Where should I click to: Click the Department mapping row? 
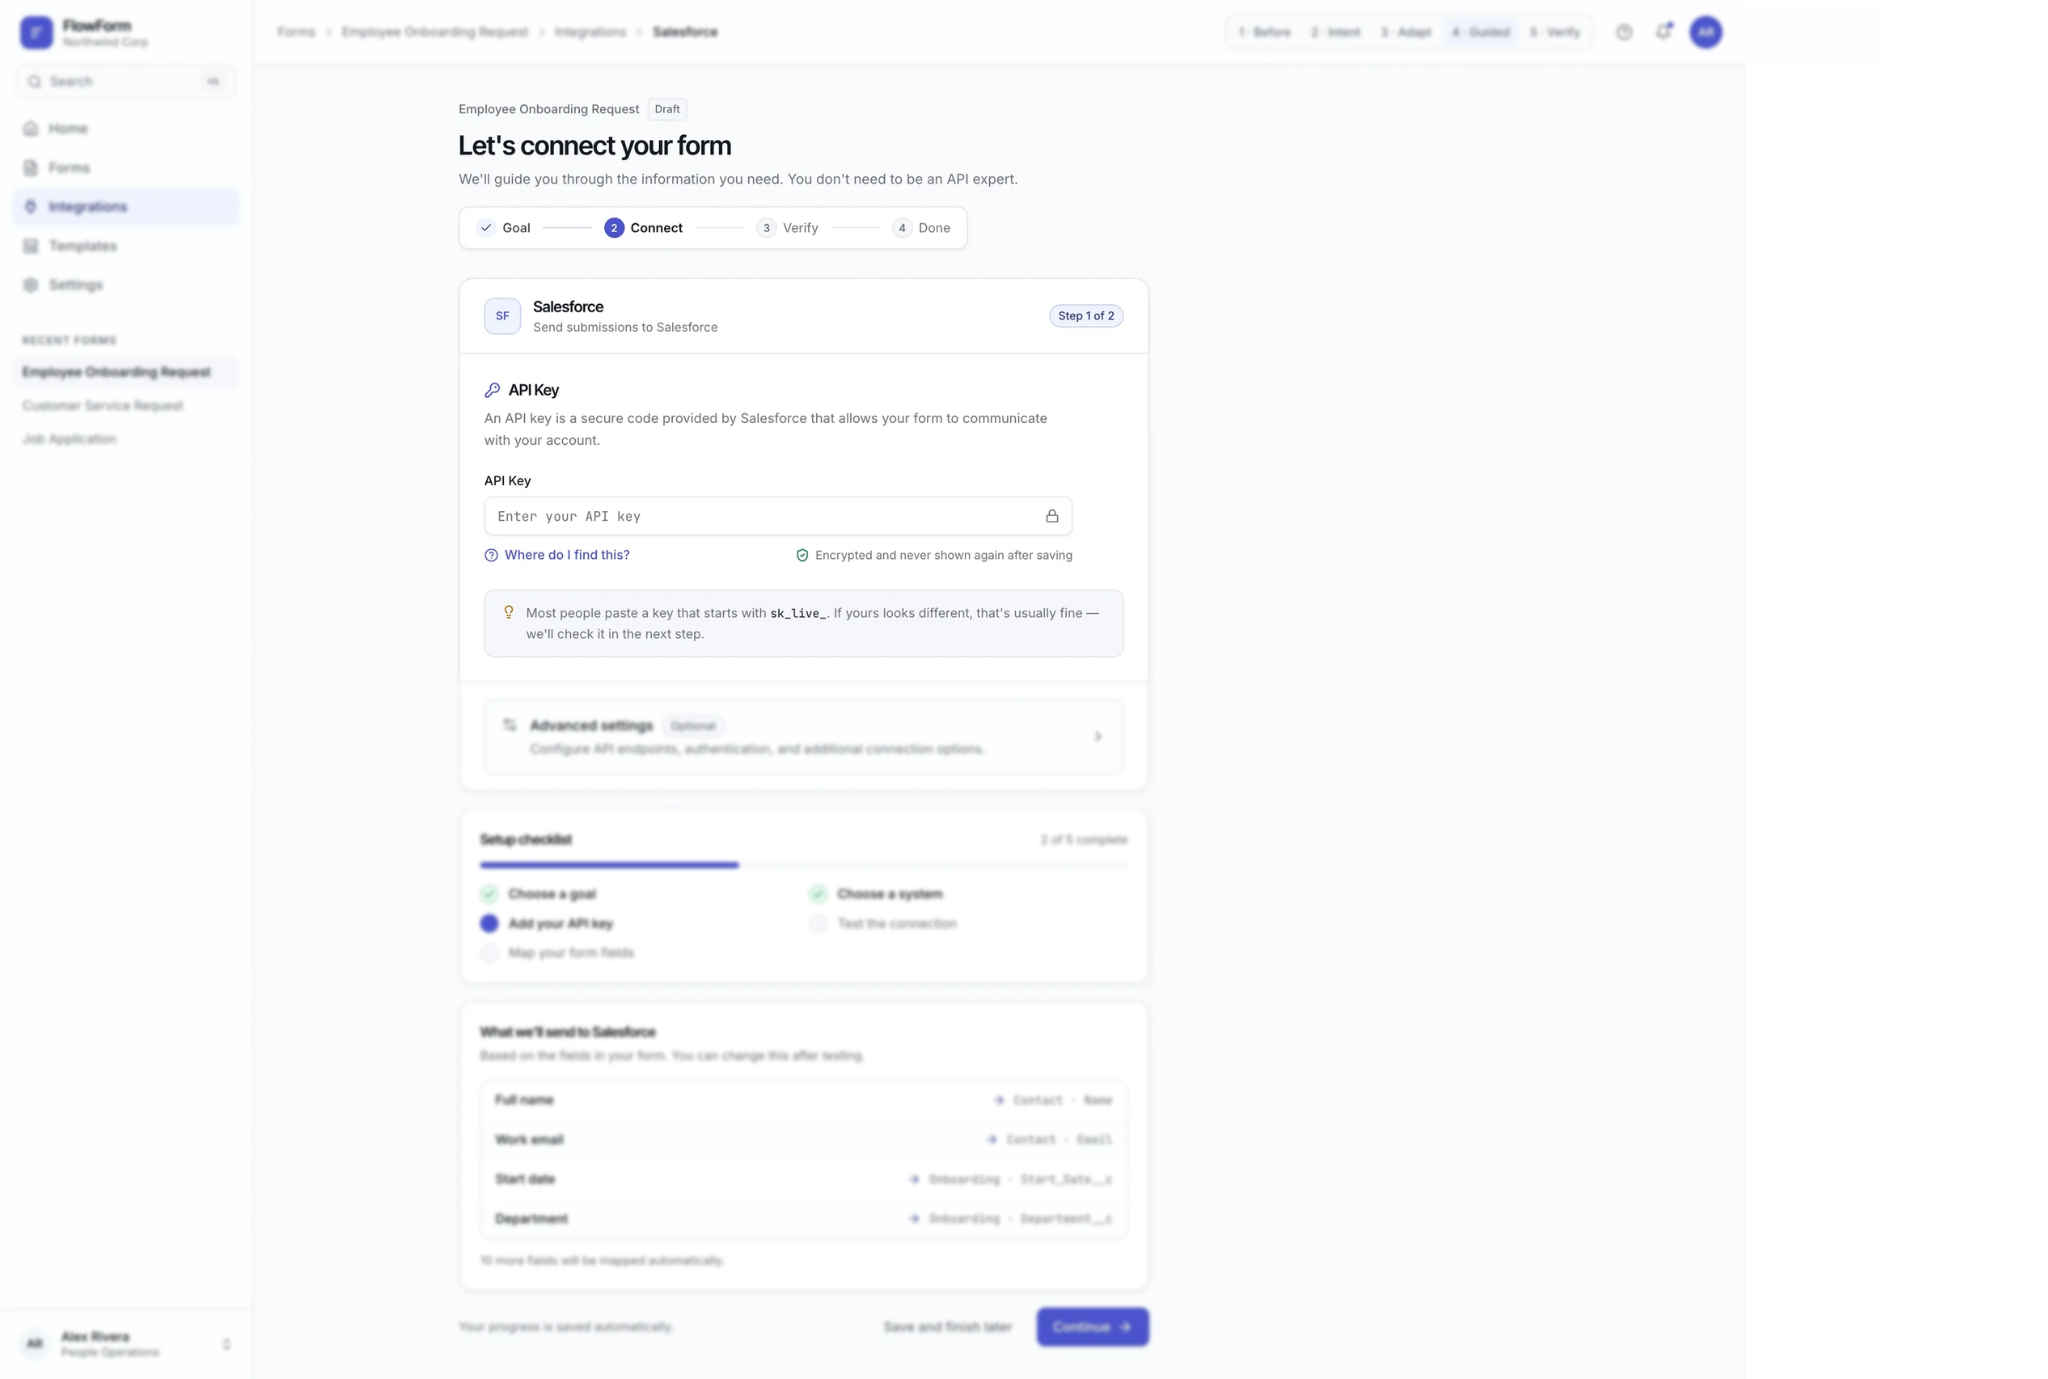point(803,1219)
